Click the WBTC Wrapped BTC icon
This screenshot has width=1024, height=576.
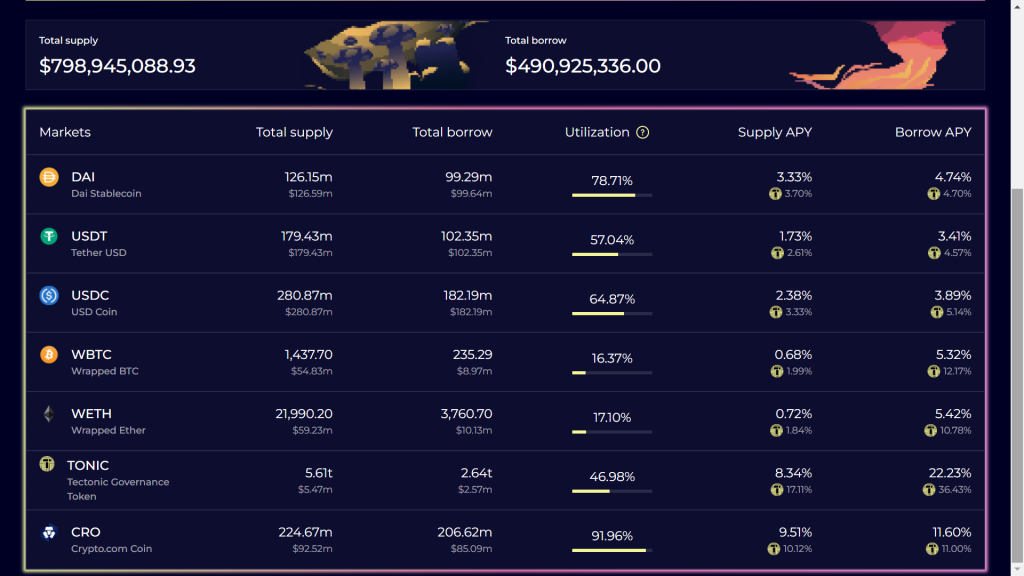pos(49,354)
